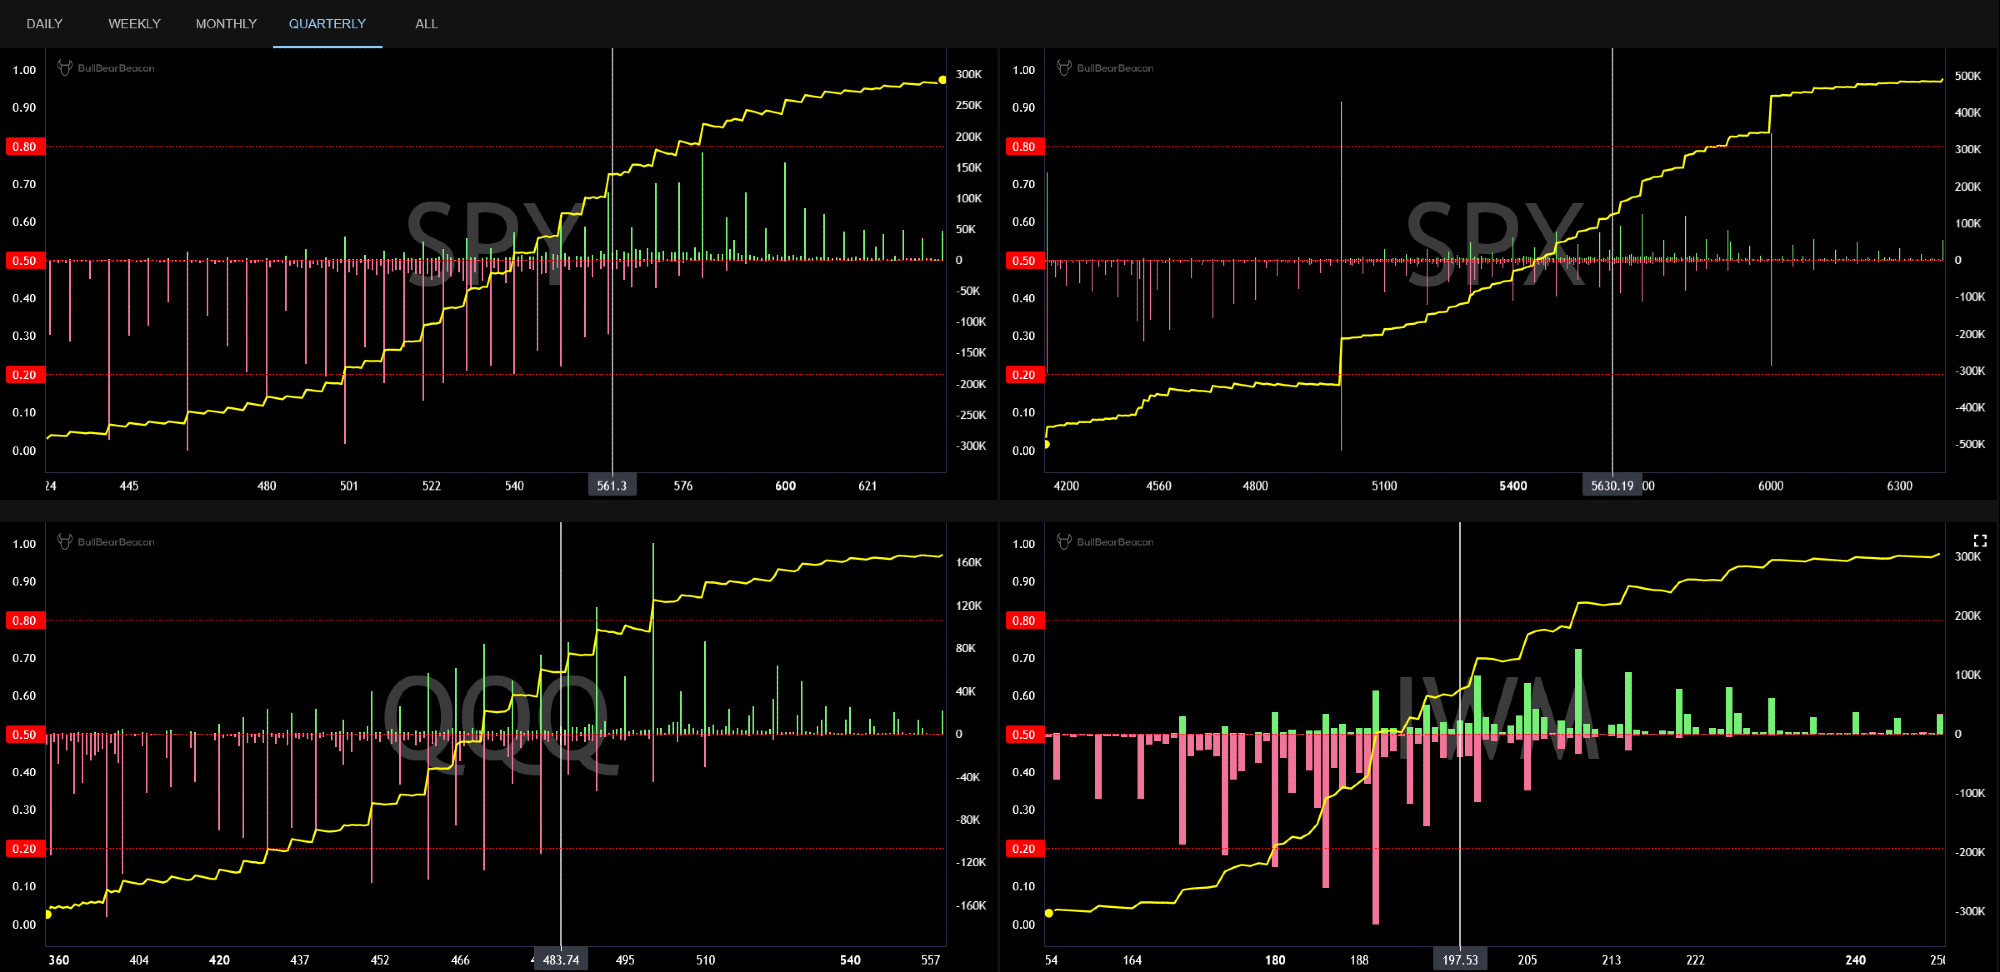Click the 300K value on SPY right axis
The height and width of the screenshot is (972, 2000).
[969, 74]
